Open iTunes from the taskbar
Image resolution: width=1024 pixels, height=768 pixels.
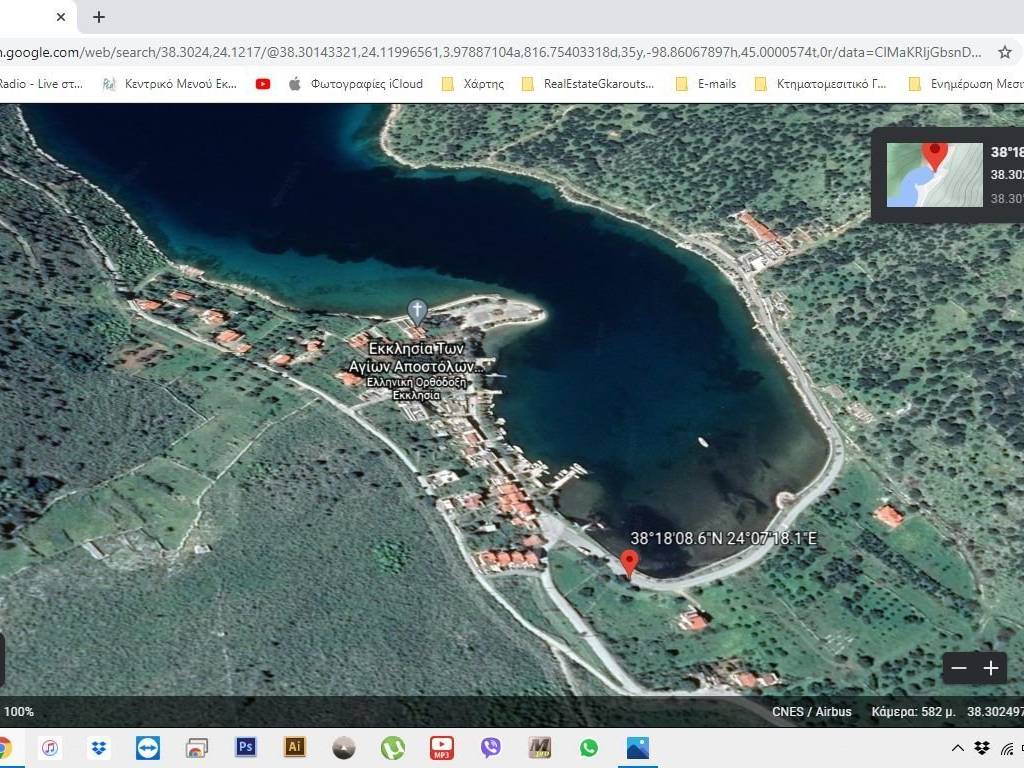pyautogui.click(x=49, y=747)
